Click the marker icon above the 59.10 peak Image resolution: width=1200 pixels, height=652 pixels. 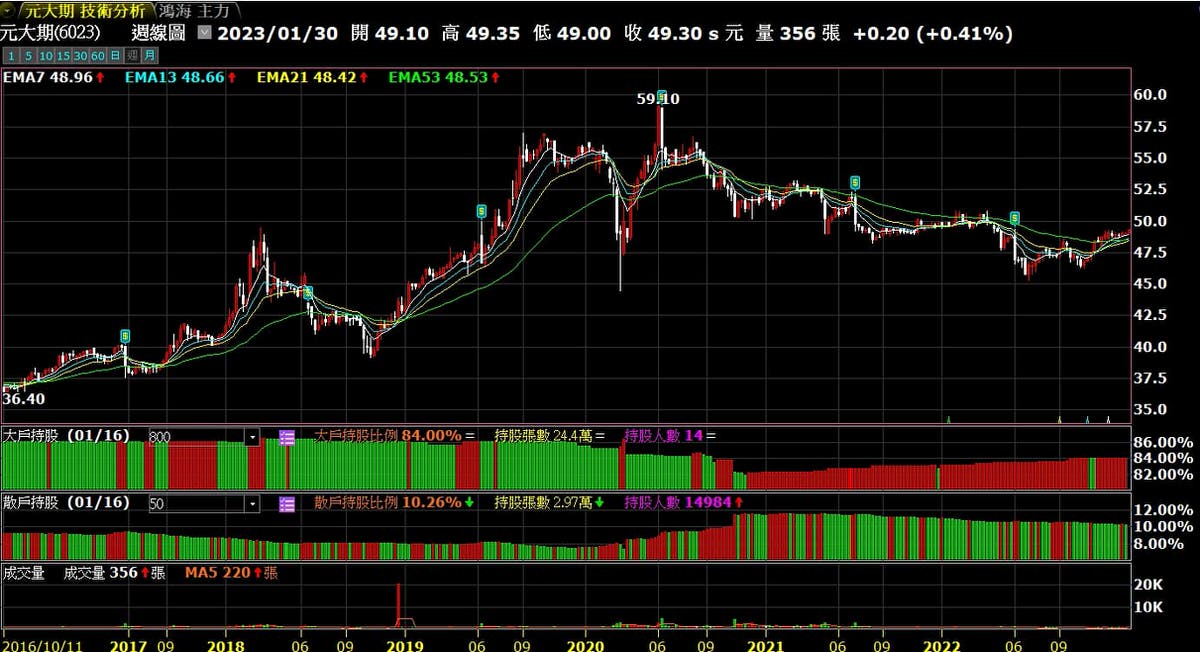pyautogui.click(x=661, y=95)
